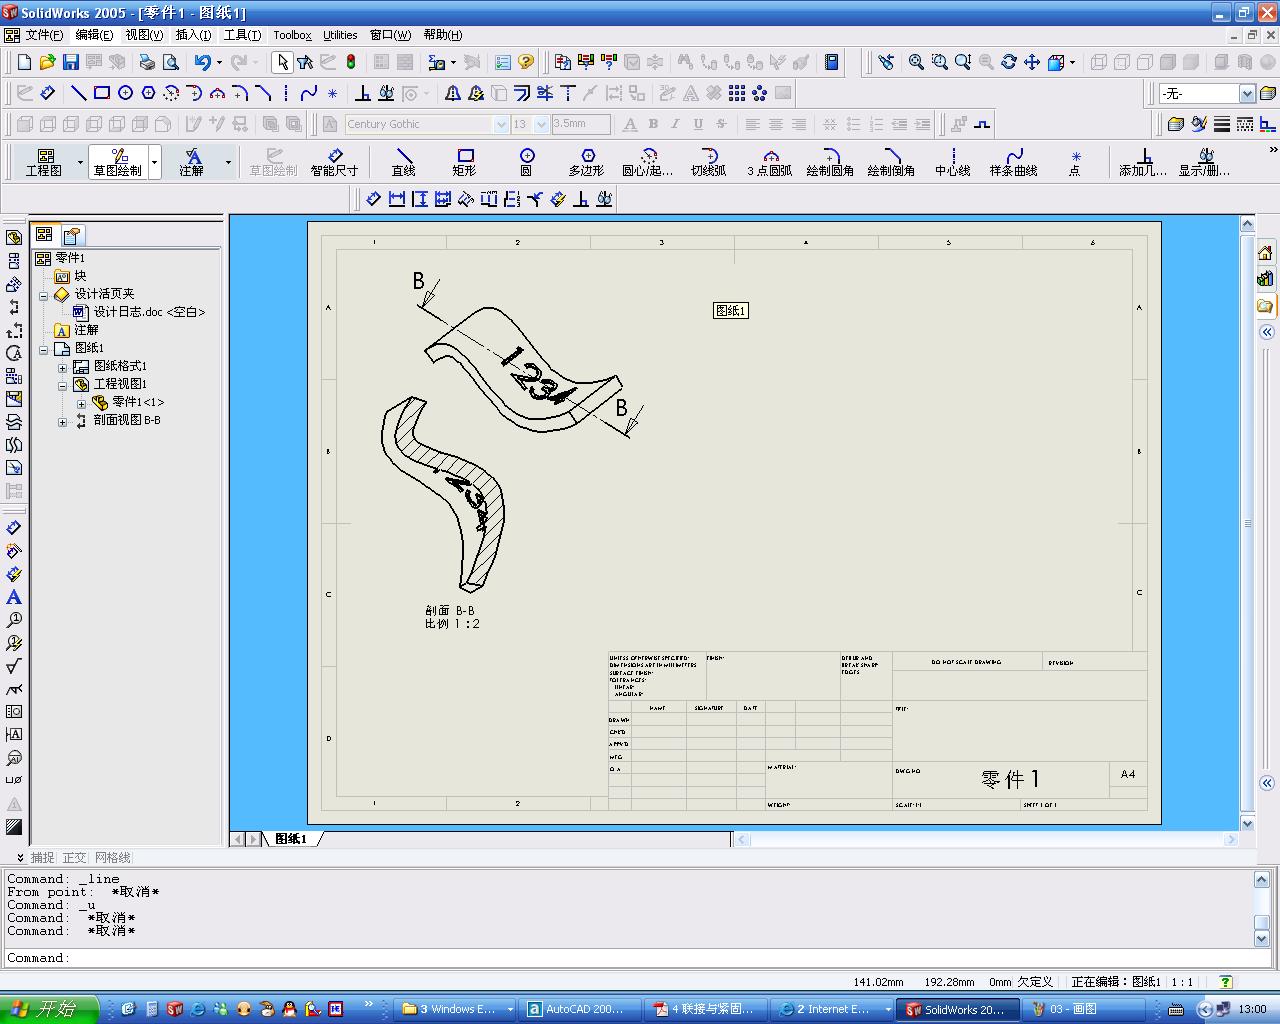
Task: Select the 绘制倒角 sketch chamfer tool
Action: [892, 162]
